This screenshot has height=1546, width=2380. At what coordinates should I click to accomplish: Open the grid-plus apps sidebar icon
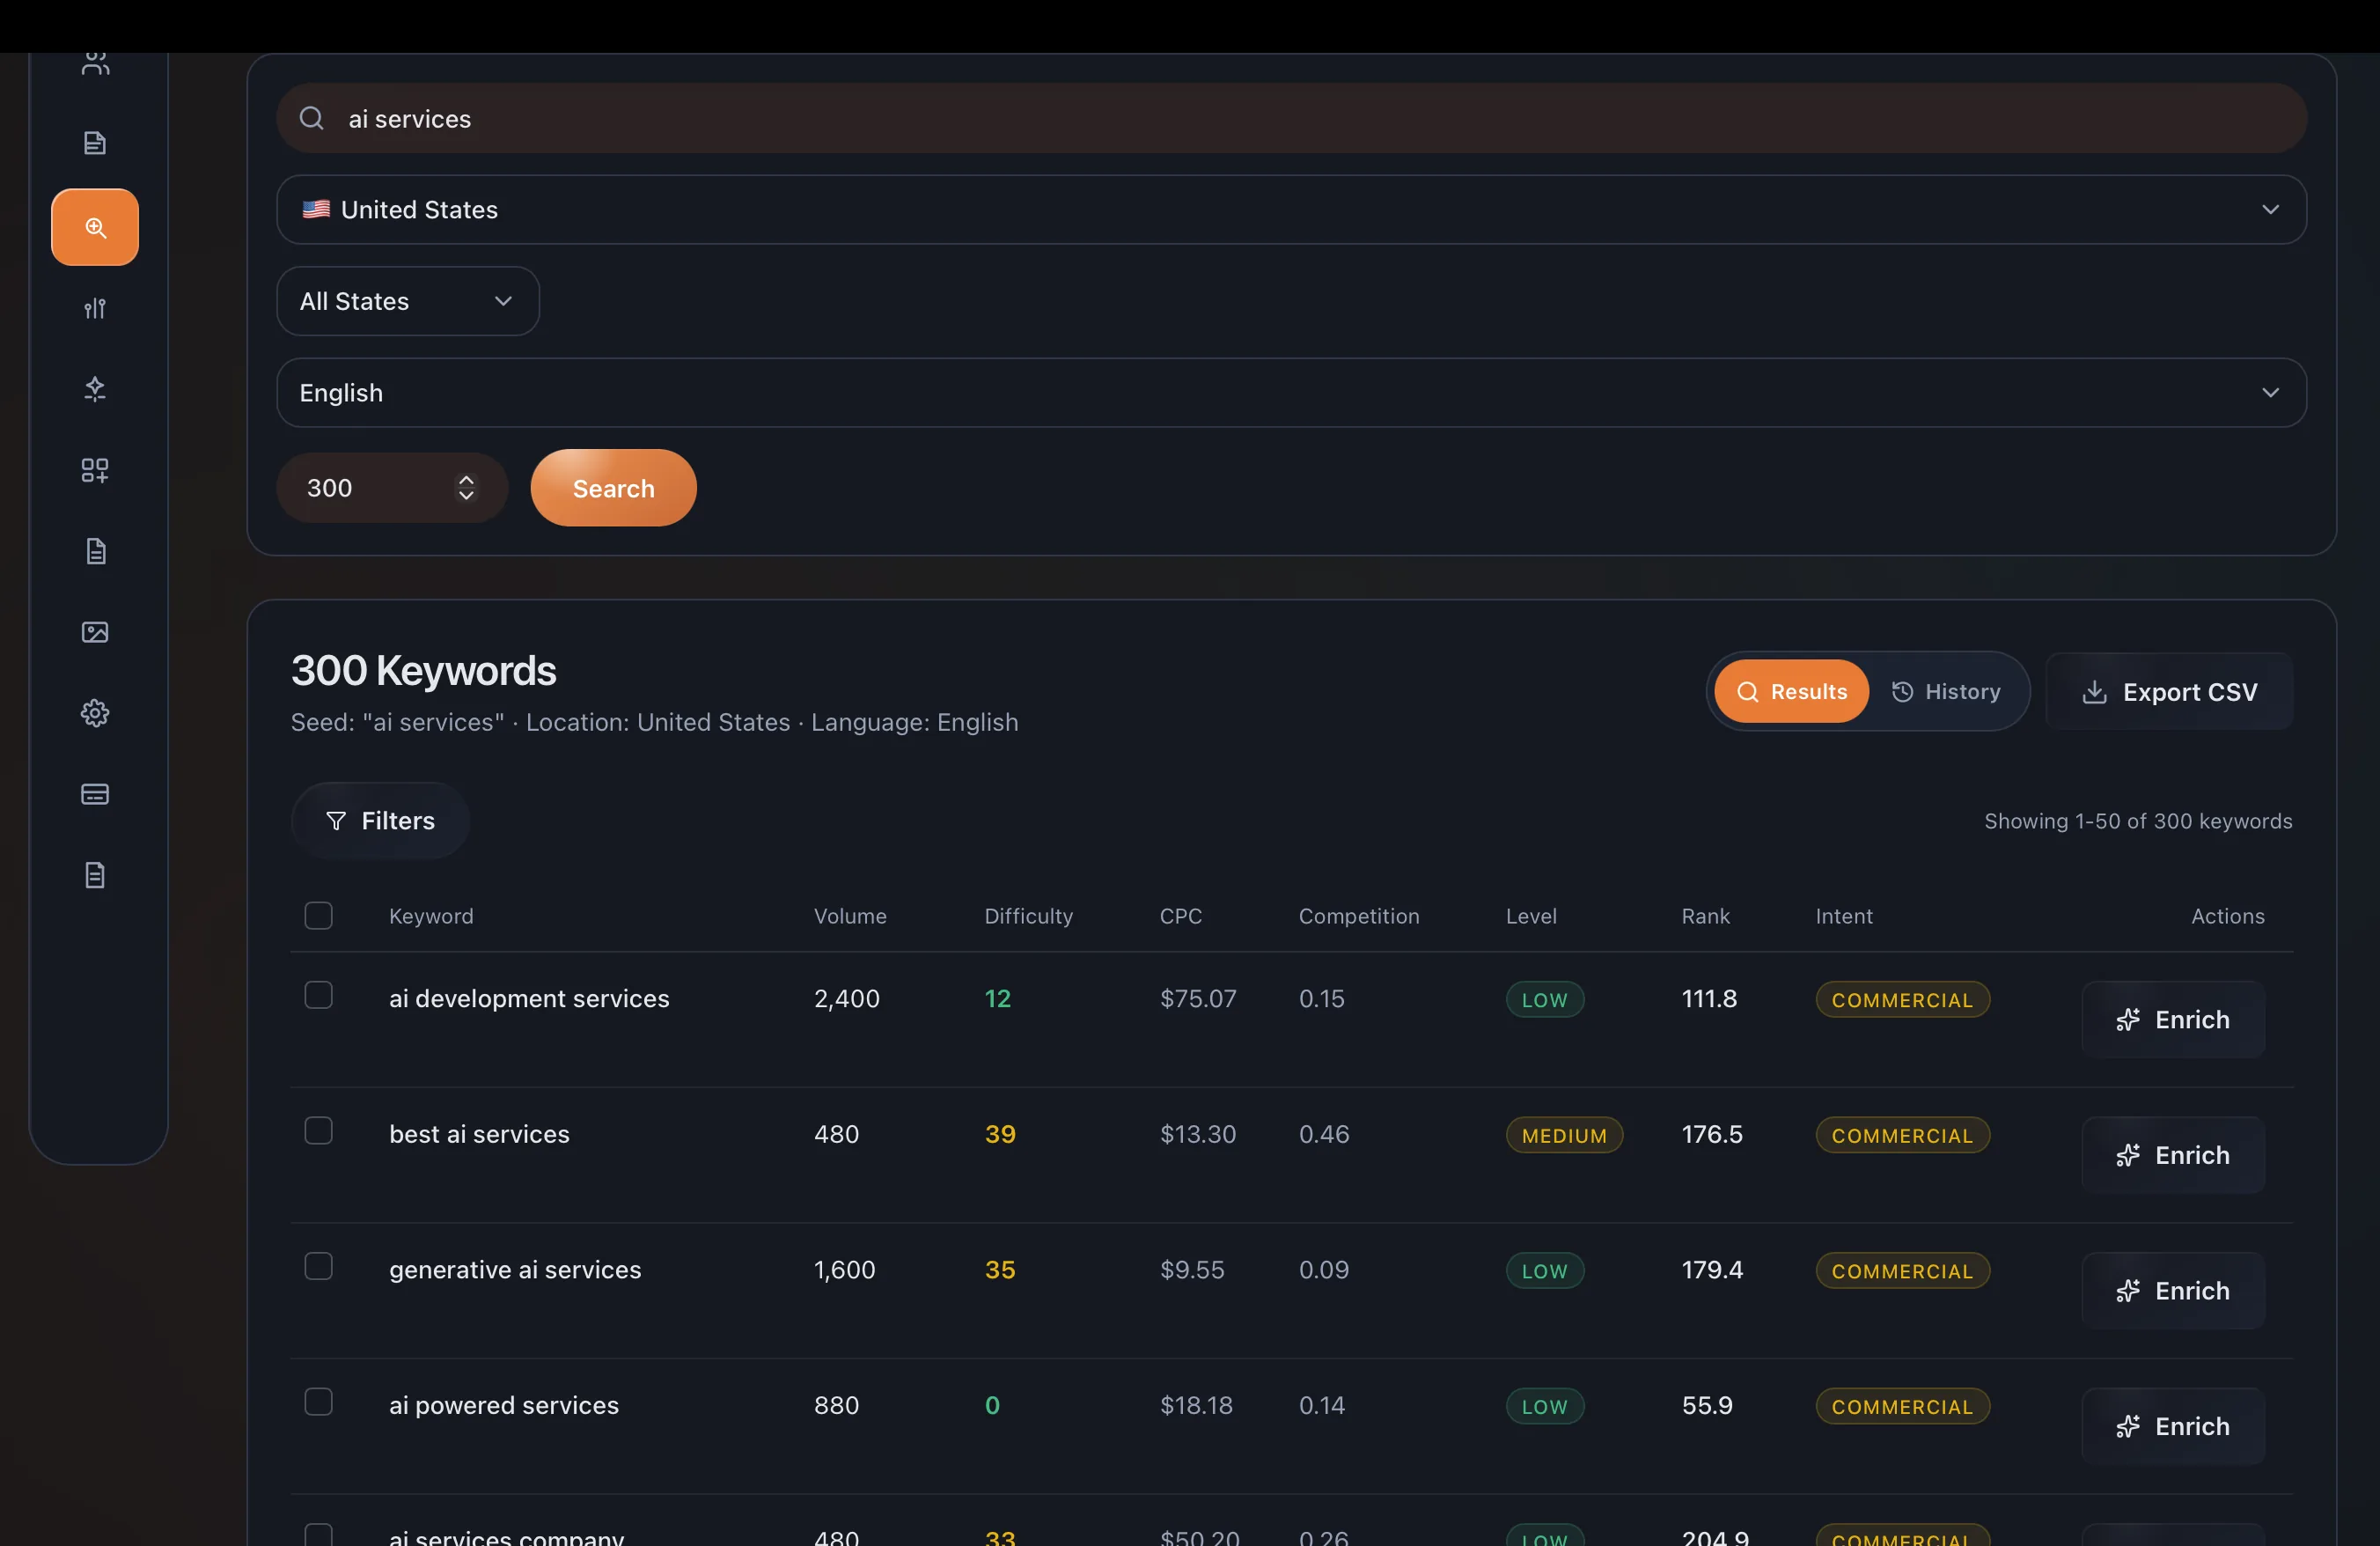pos(95,470)
